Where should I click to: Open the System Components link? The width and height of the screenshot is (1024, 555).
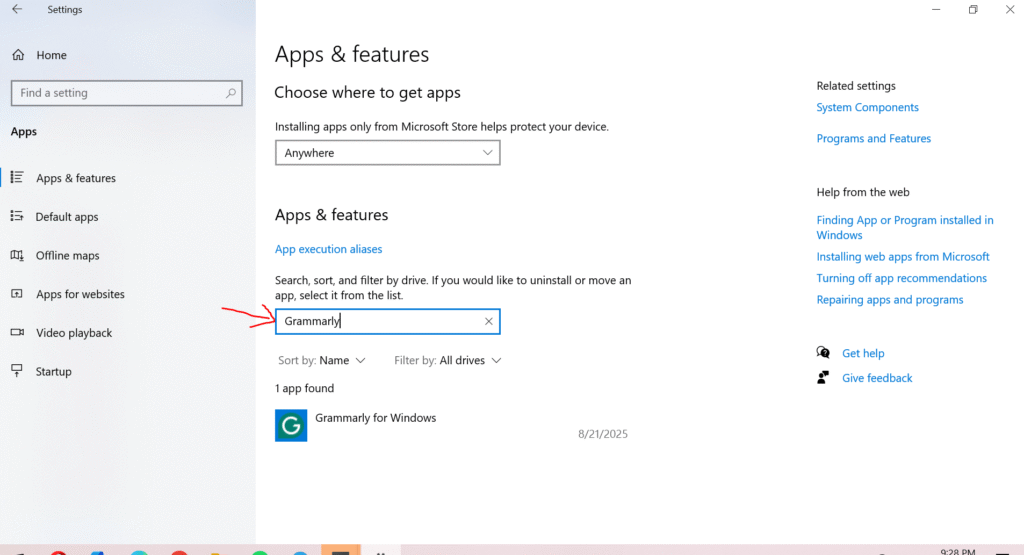coord(867,108)
